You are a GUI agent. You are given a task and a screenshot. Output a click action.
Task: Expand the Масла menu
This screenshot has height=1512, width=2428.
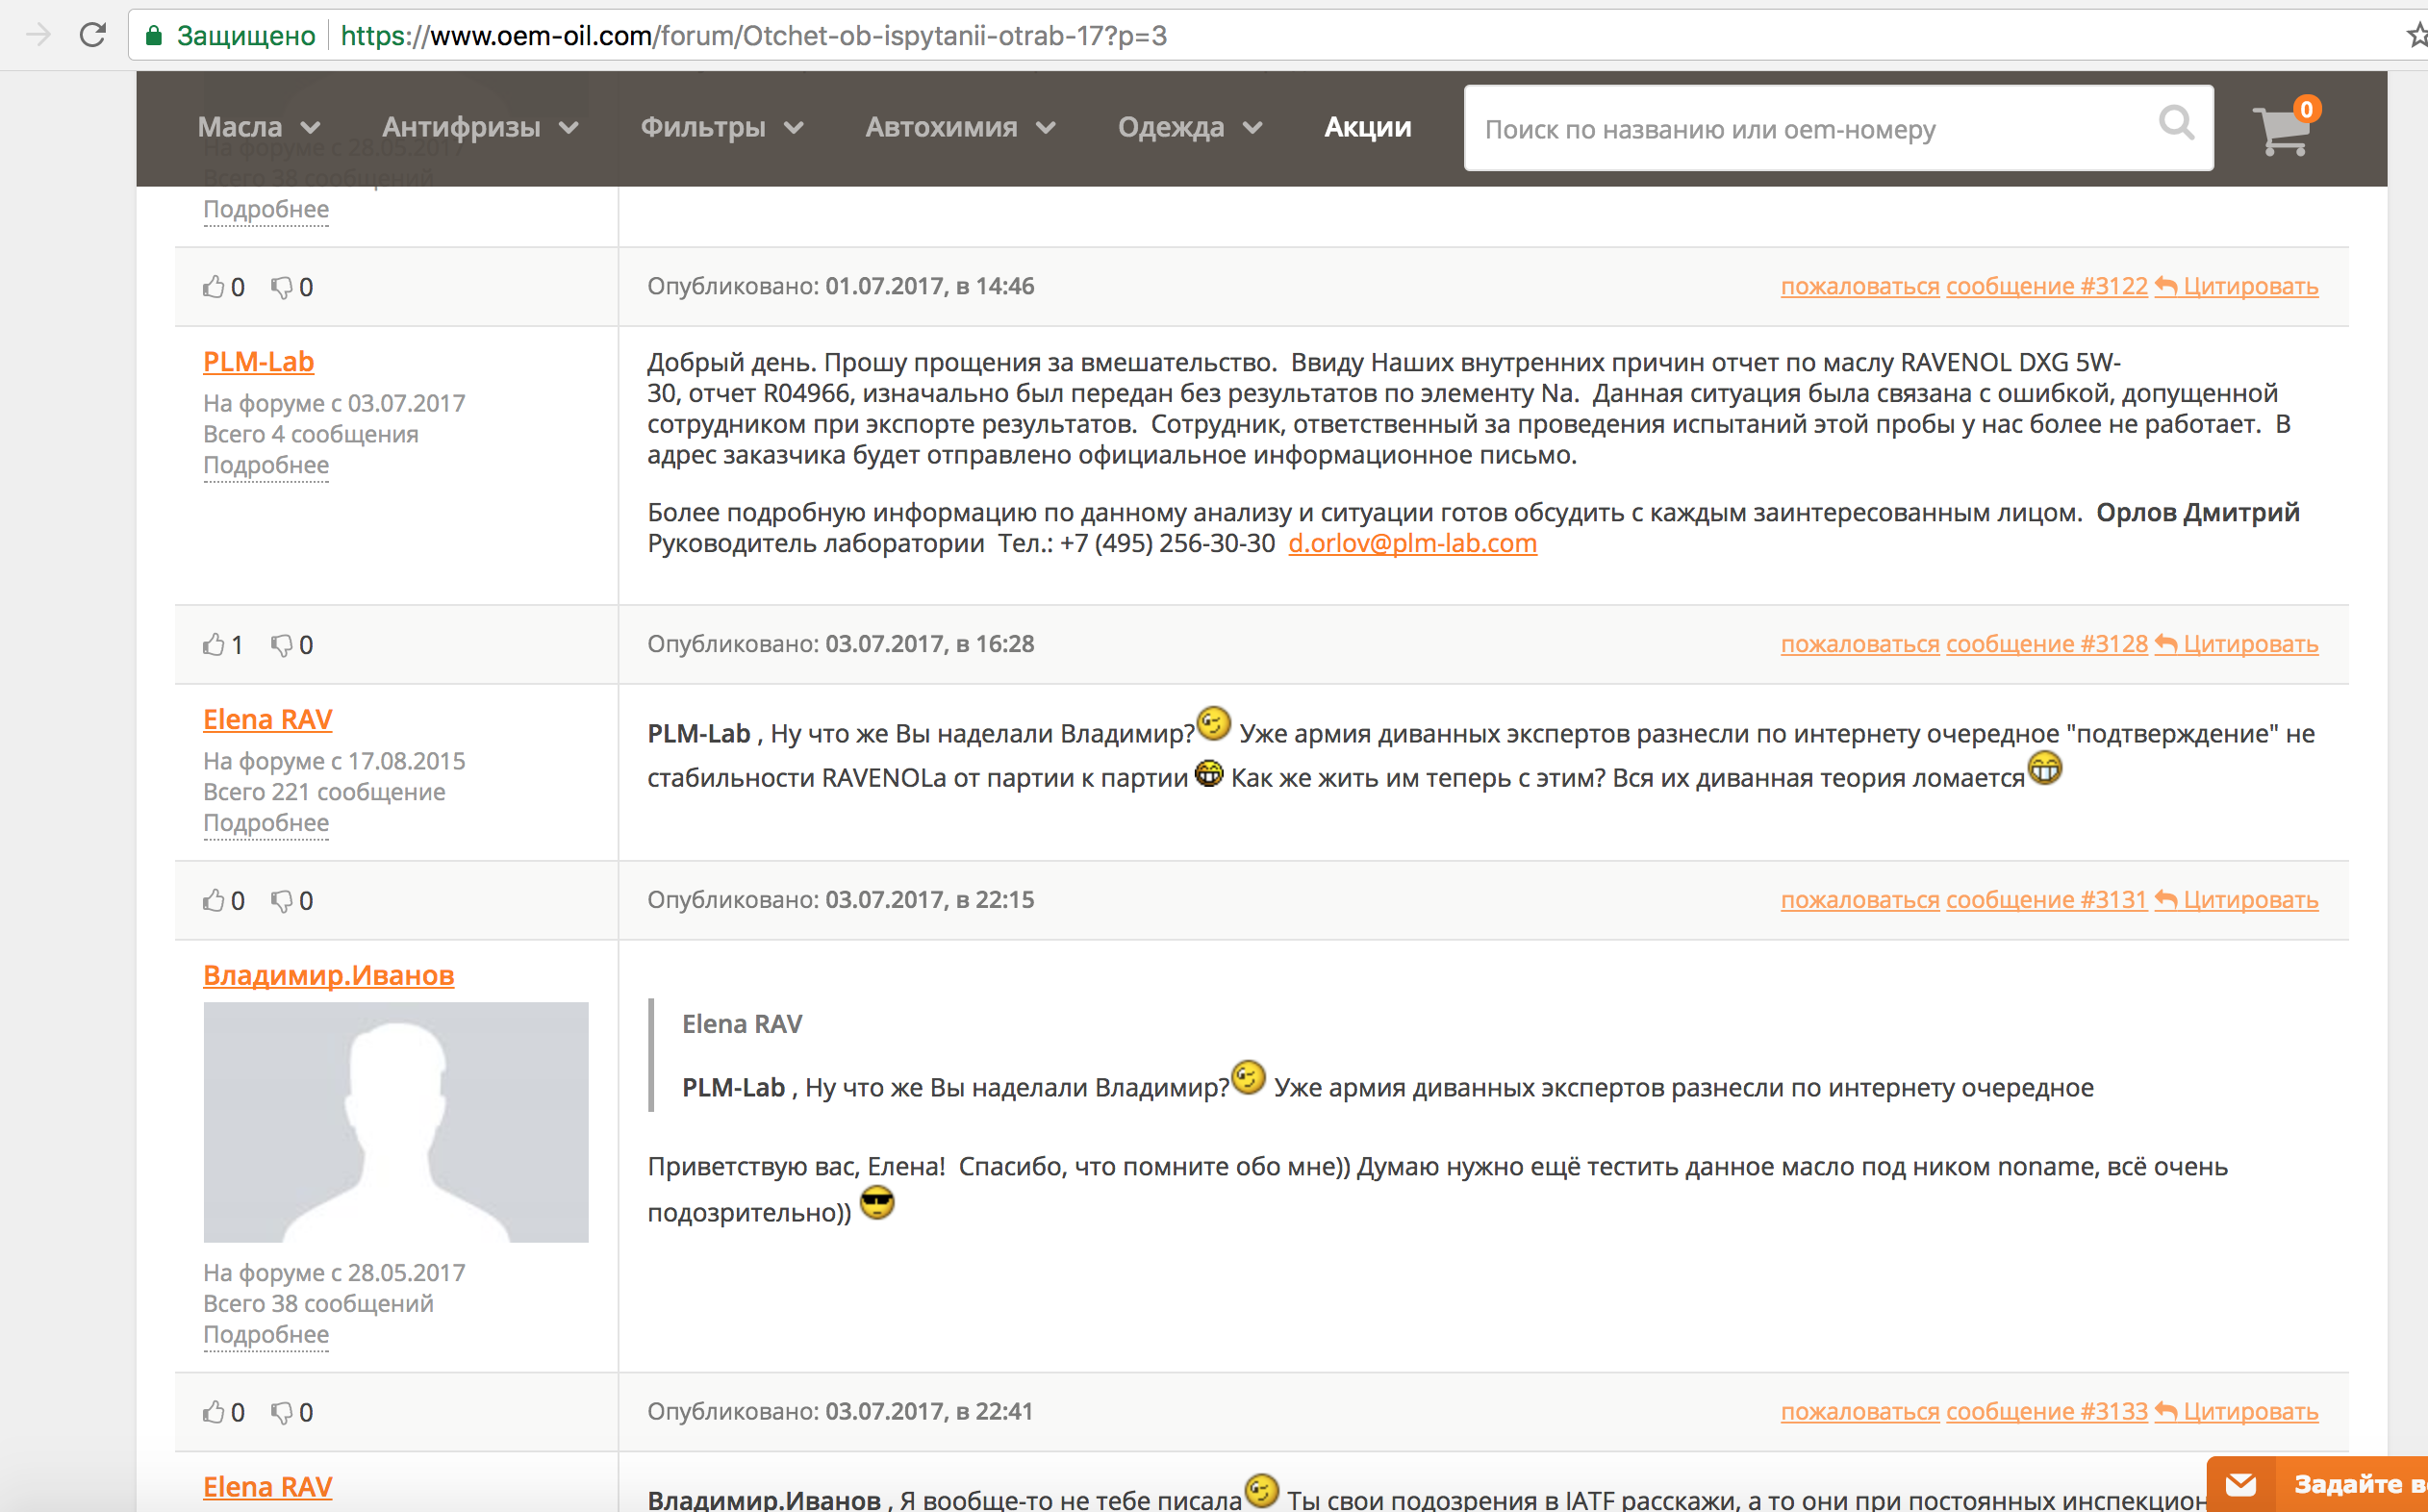[259, 127]
